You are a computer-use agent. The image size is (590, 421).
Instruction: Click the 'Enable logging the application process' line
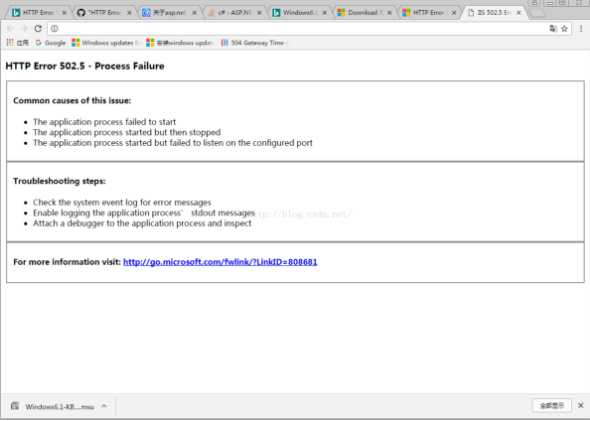[144, 213]
